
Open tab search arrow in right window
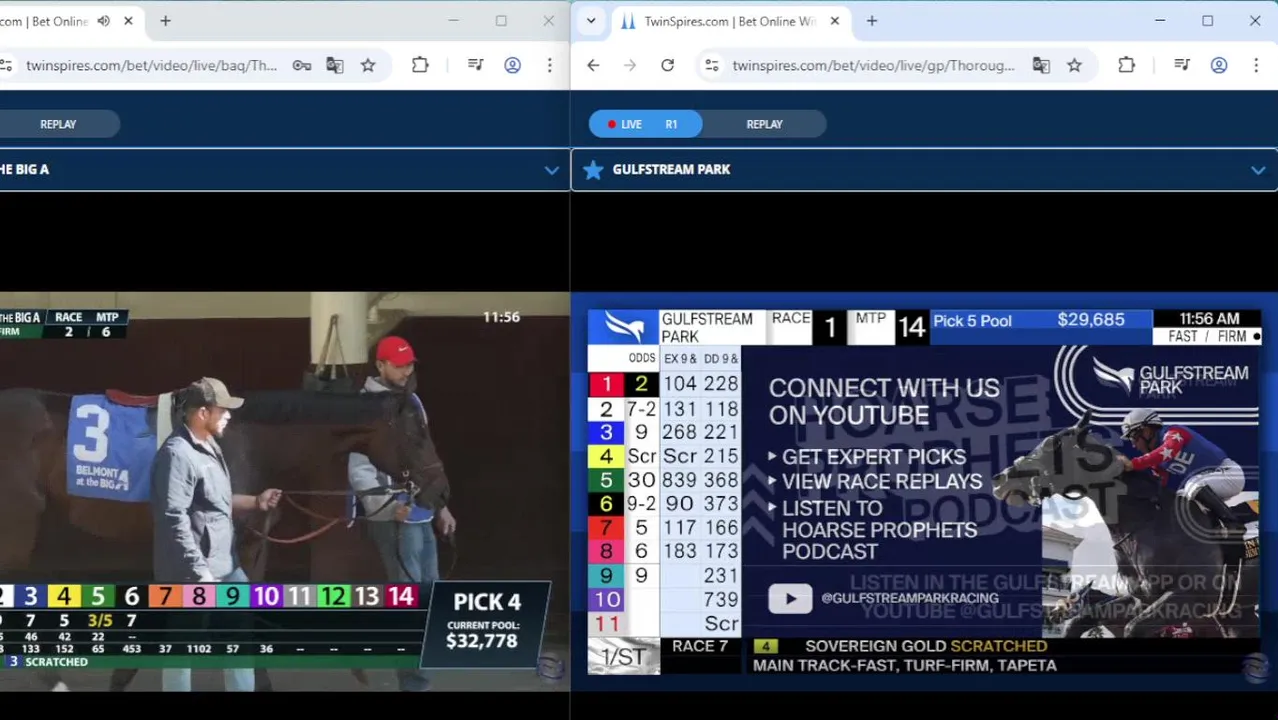[591, 21]
